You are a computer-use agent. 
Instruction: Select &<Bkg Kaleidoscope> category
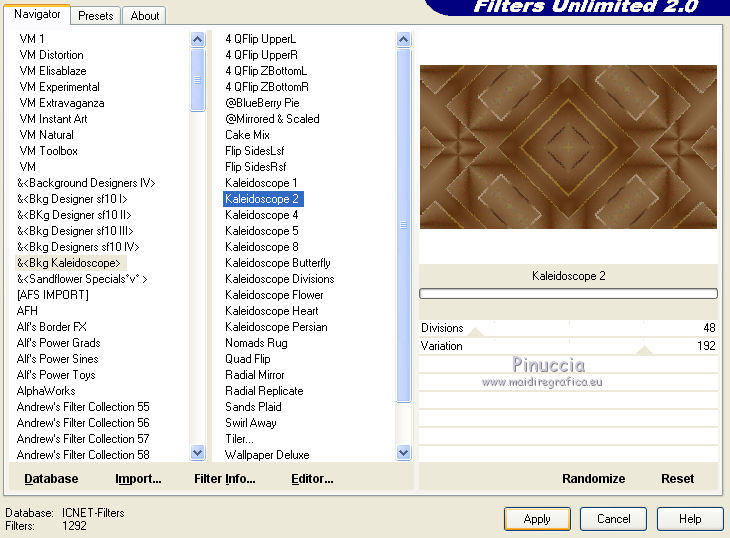coord(69,263)
